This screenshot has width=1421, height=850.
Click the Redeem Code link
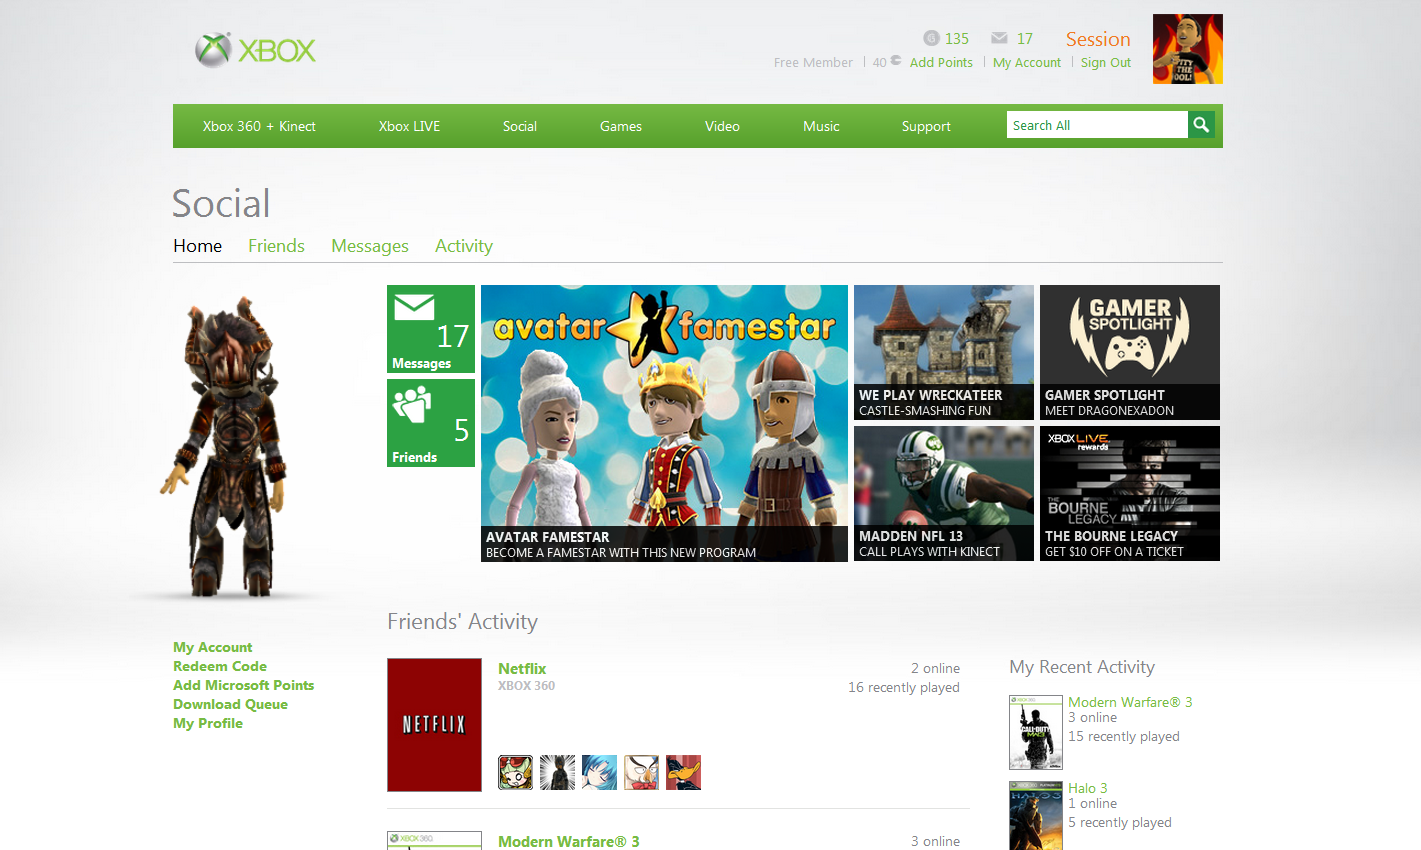[220, 666]
